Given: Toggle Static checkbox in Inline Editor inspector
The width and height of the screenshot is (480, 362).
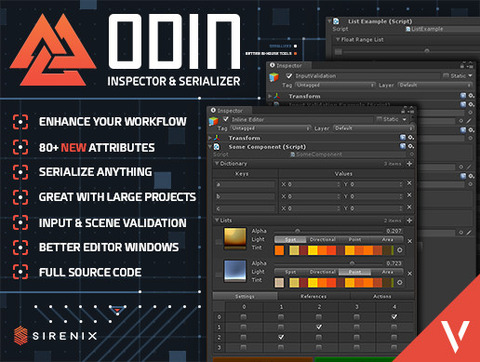Looking at the screenshot, I should coord(379,119).
